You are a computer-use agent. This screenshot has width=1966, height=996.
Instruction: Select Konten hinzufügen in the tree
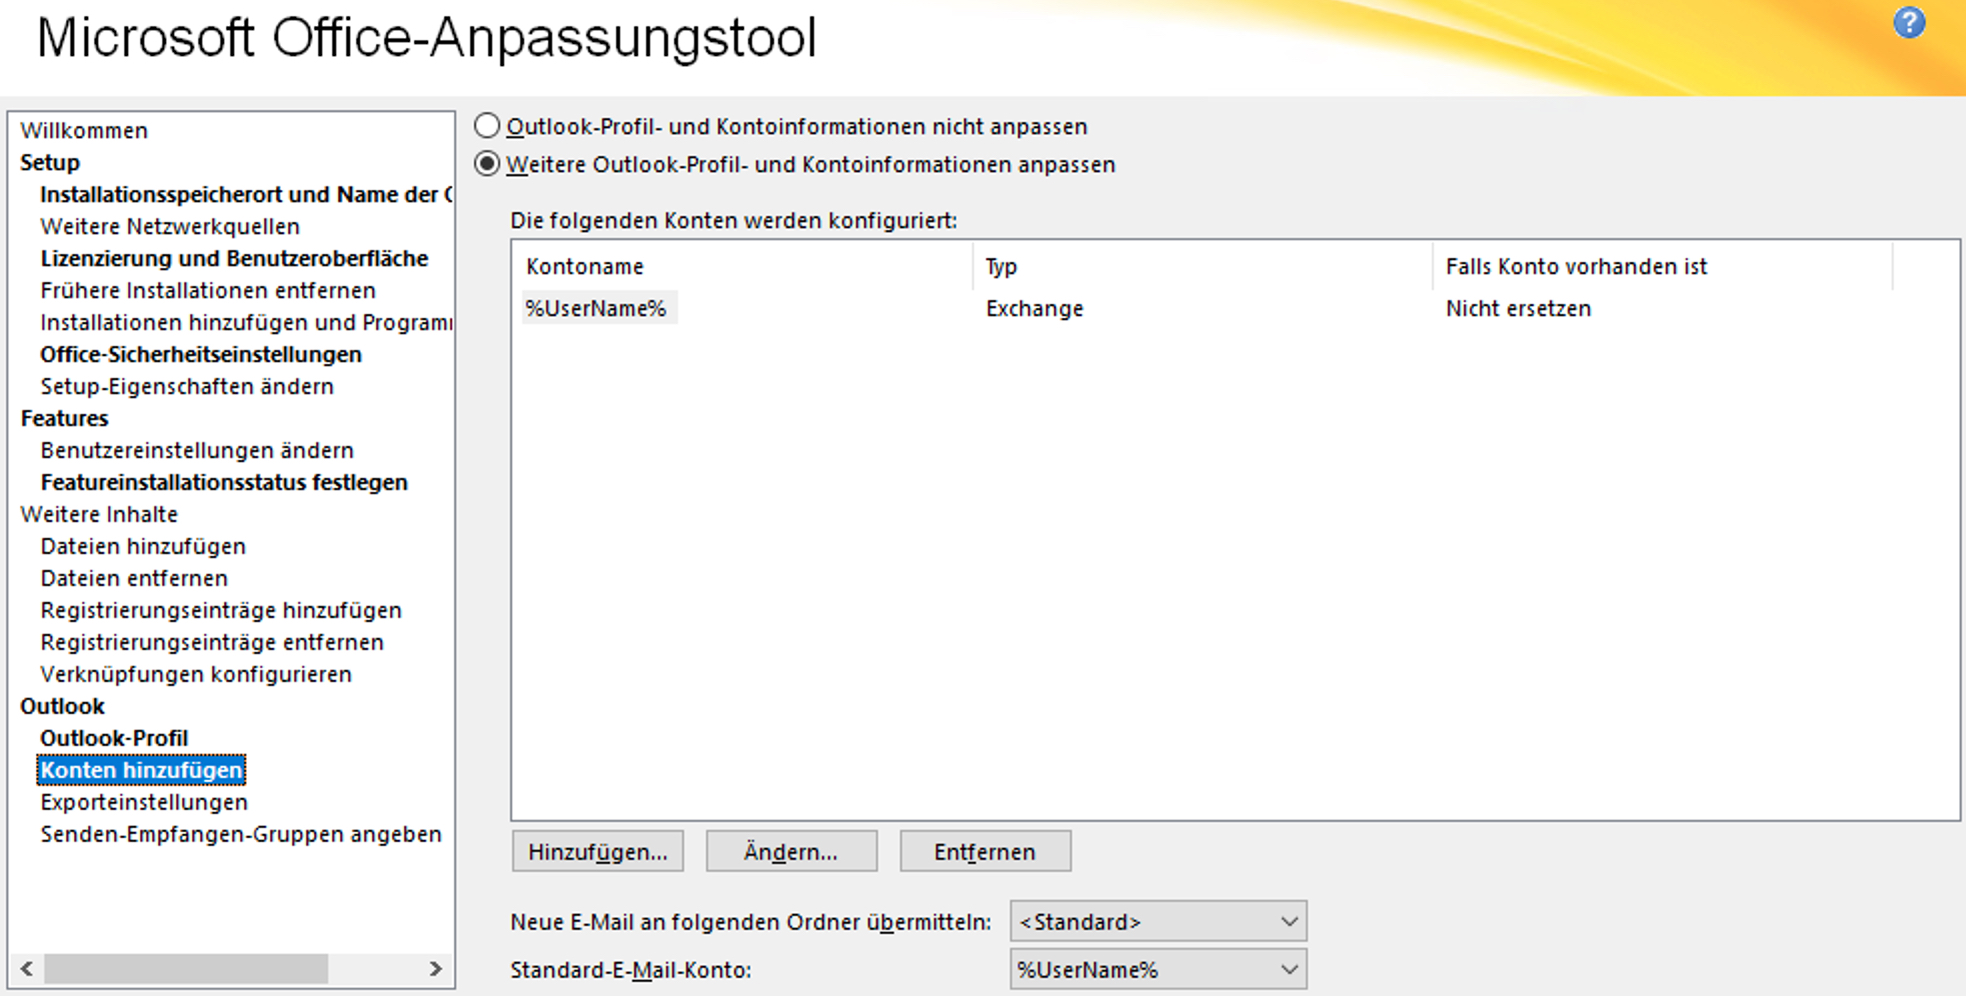click(x=141, y=770)
